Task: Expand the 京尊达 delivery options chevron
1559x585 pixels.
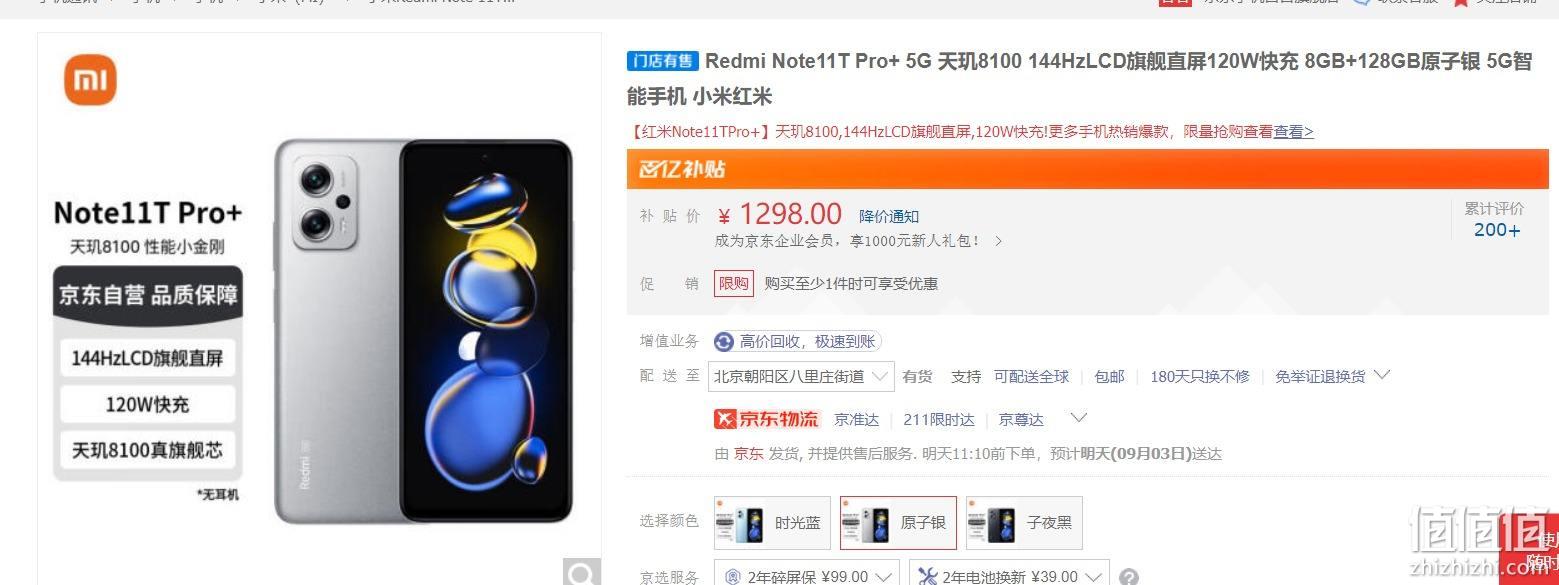Action: [x=1078, y=418]
